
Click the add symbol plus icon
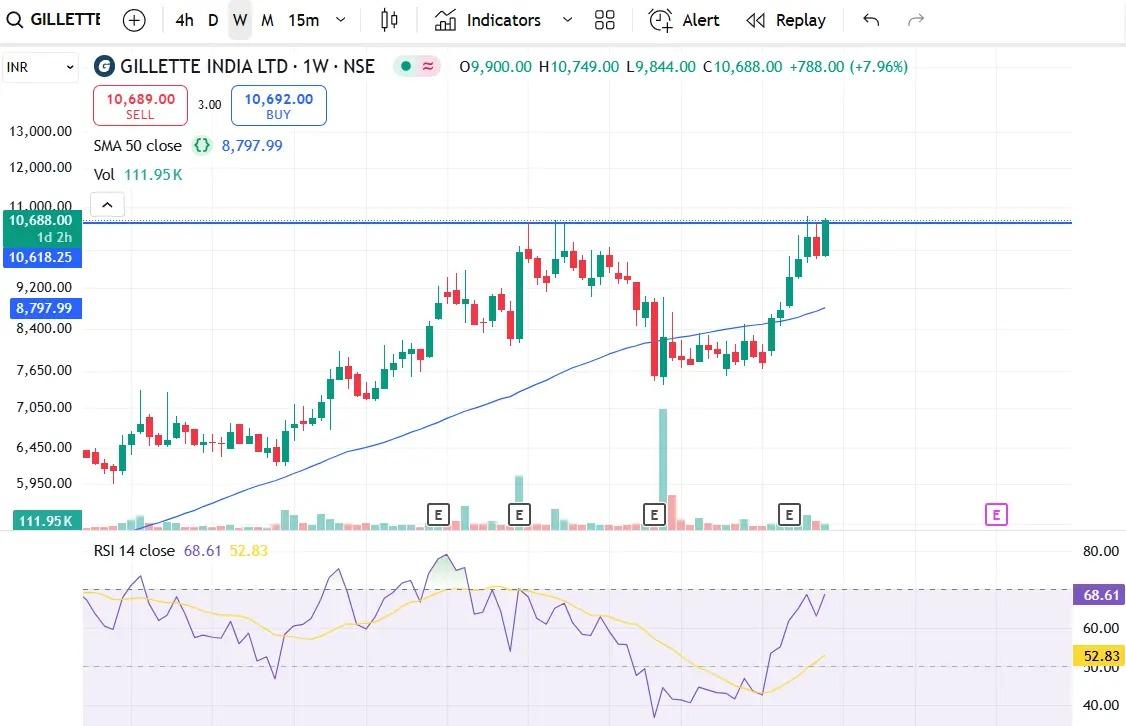tap(134, 20)
